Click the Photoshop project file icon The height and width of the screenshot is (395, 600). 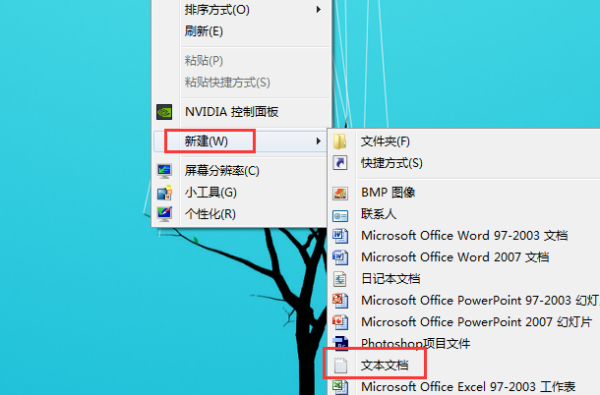[x=341, y=343]
